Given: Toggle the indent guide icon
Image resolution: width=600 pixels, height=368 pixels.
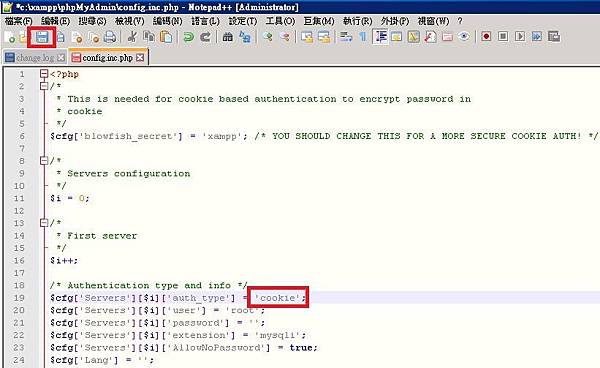Looking at the screenshot, I should (380, 37).
